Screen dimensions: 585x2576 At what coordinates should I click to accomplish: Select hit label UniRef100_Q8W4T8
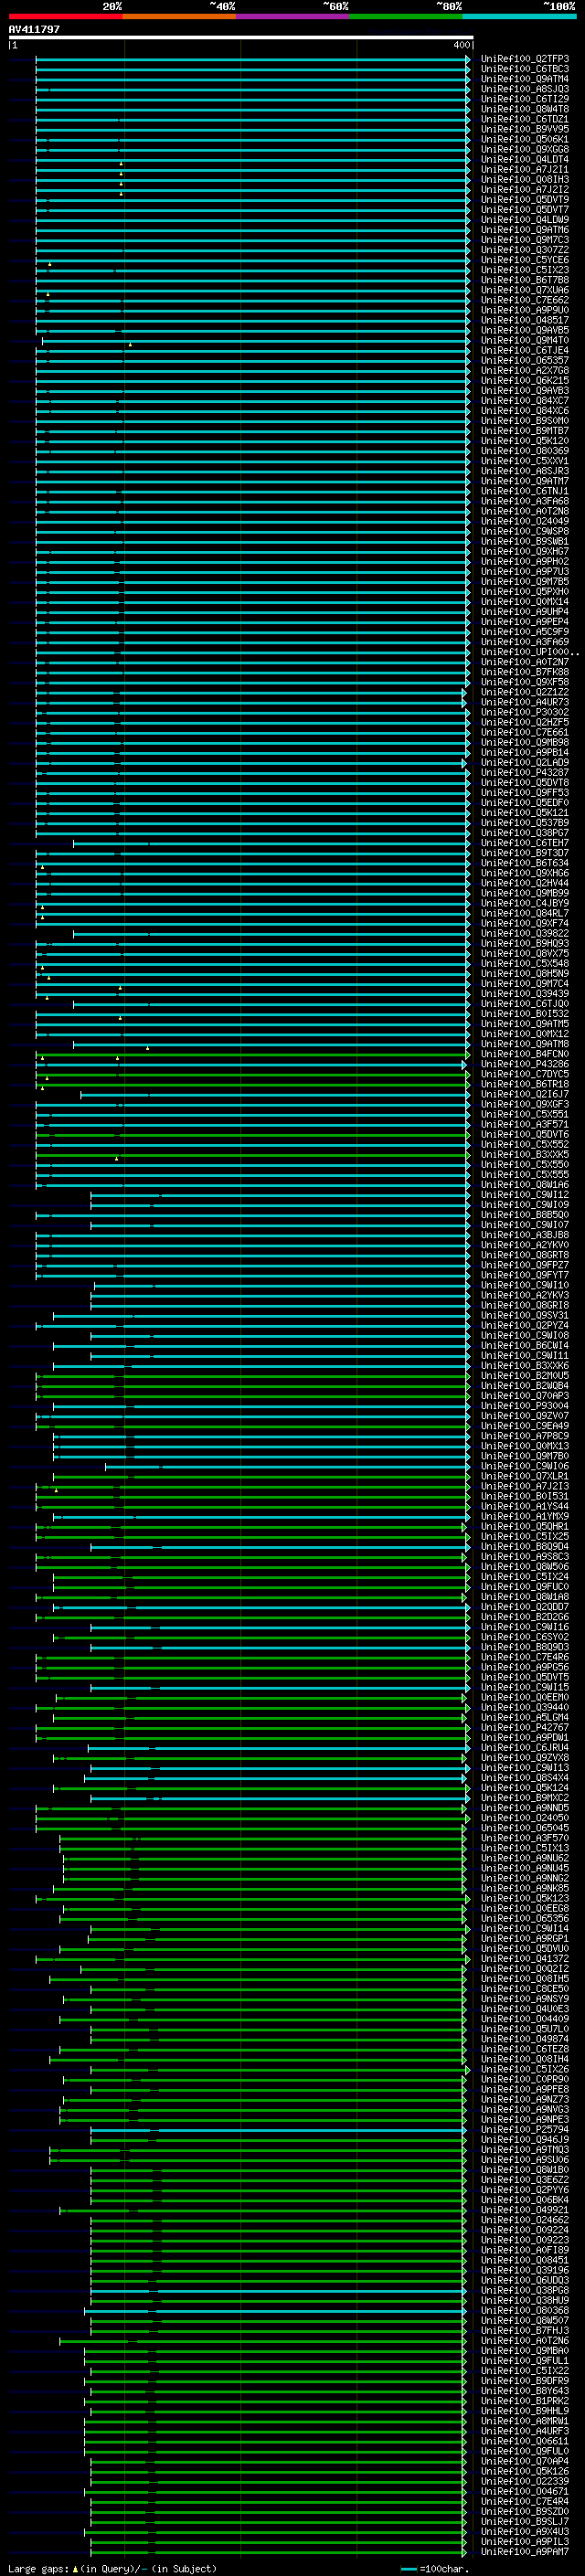pyautogui.click(x=525, y=109)
